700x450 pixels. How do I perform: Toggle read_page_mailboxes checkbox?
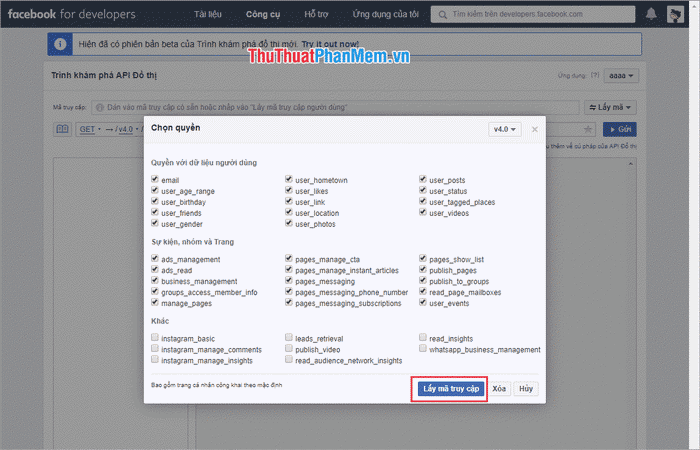click(x=423, y=291)
